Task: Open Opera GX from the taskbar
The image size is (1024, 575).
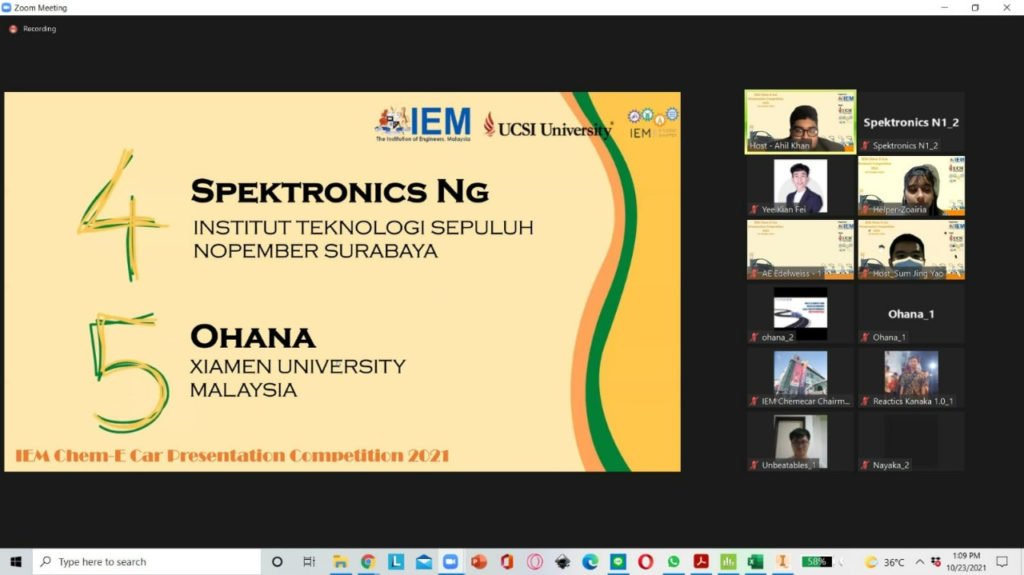Action: coord(535,562)
